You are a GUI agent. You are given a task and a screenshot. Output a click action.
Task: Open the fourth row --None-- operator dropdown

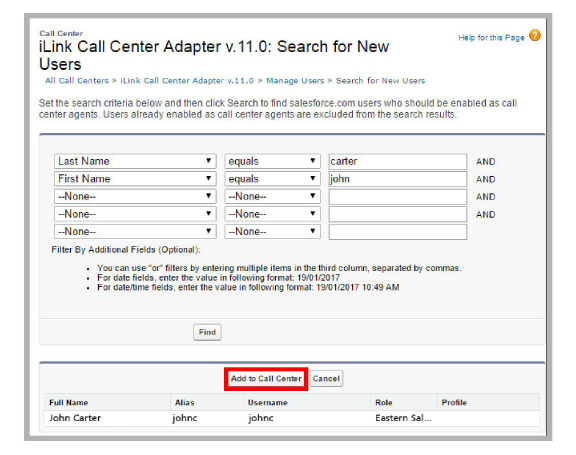(272, 214)
